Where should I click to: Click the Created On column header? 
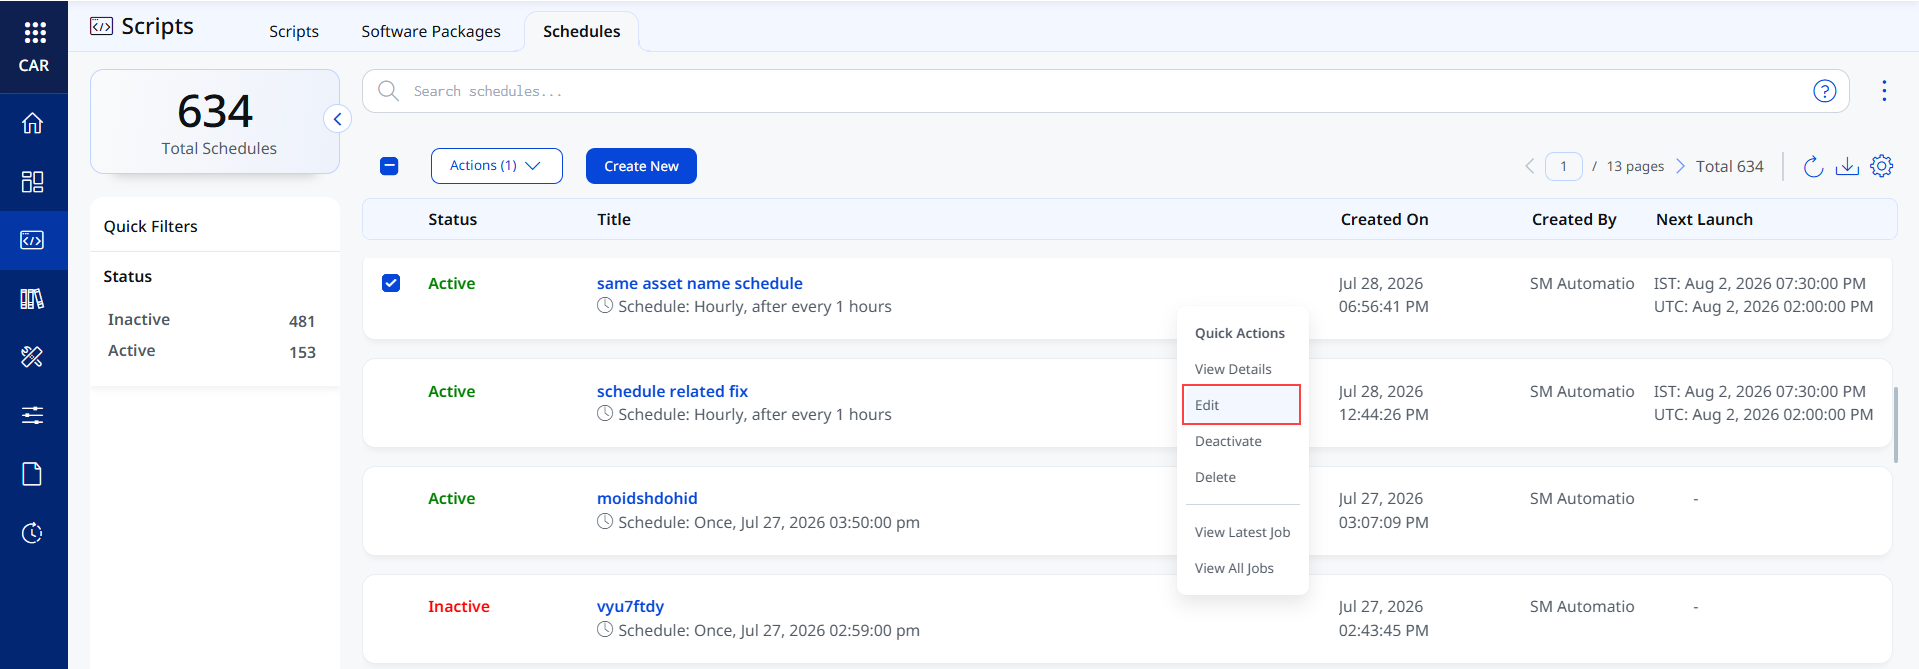[1385, 219]
